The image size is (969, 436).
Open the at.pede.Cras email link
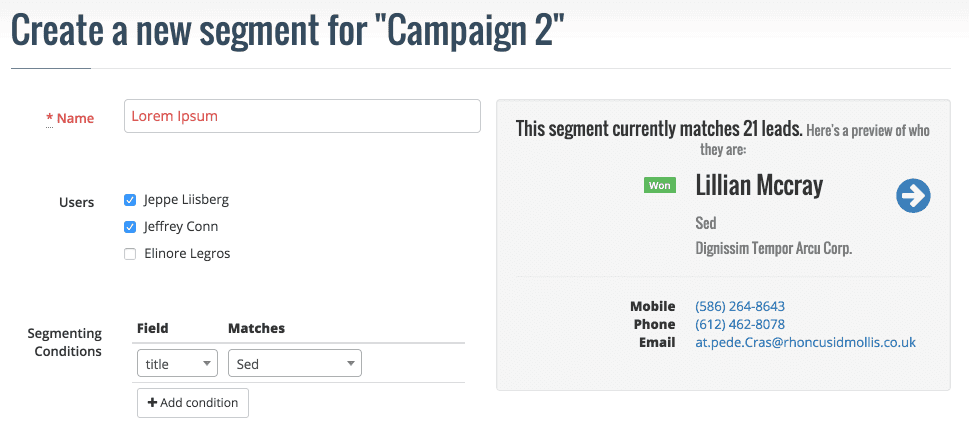(x=805, y=342)
